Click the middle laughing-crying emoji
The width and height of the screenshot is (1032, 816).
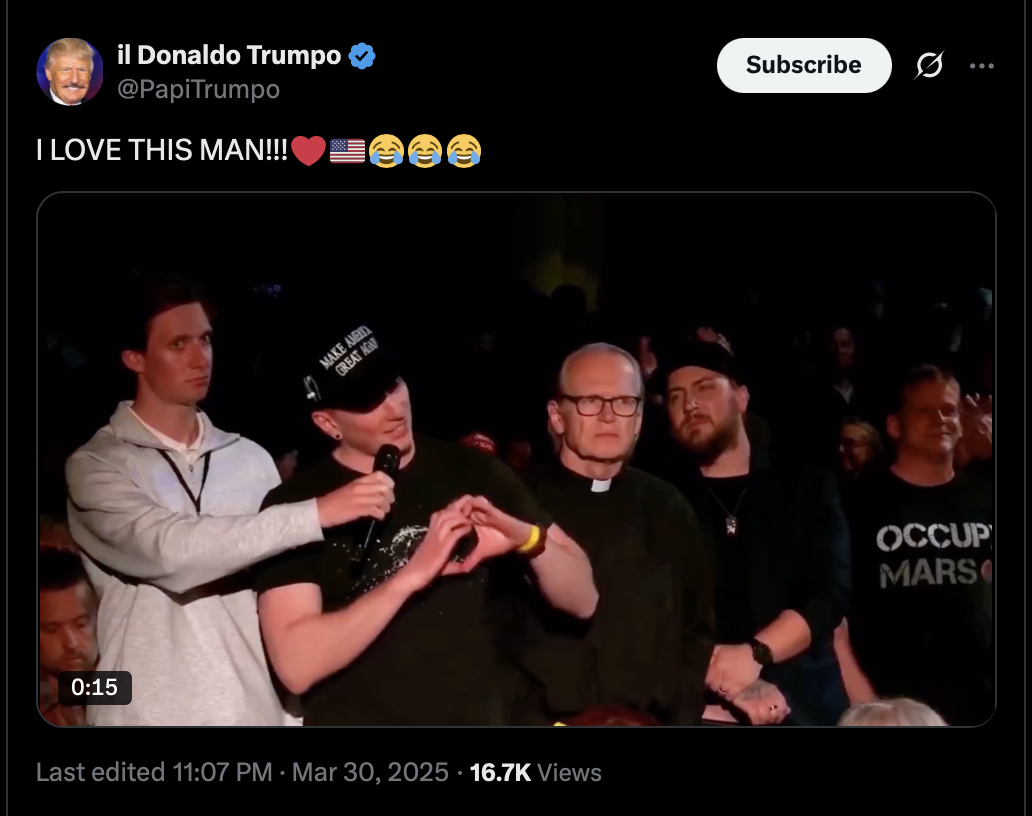tap(425, 151)
